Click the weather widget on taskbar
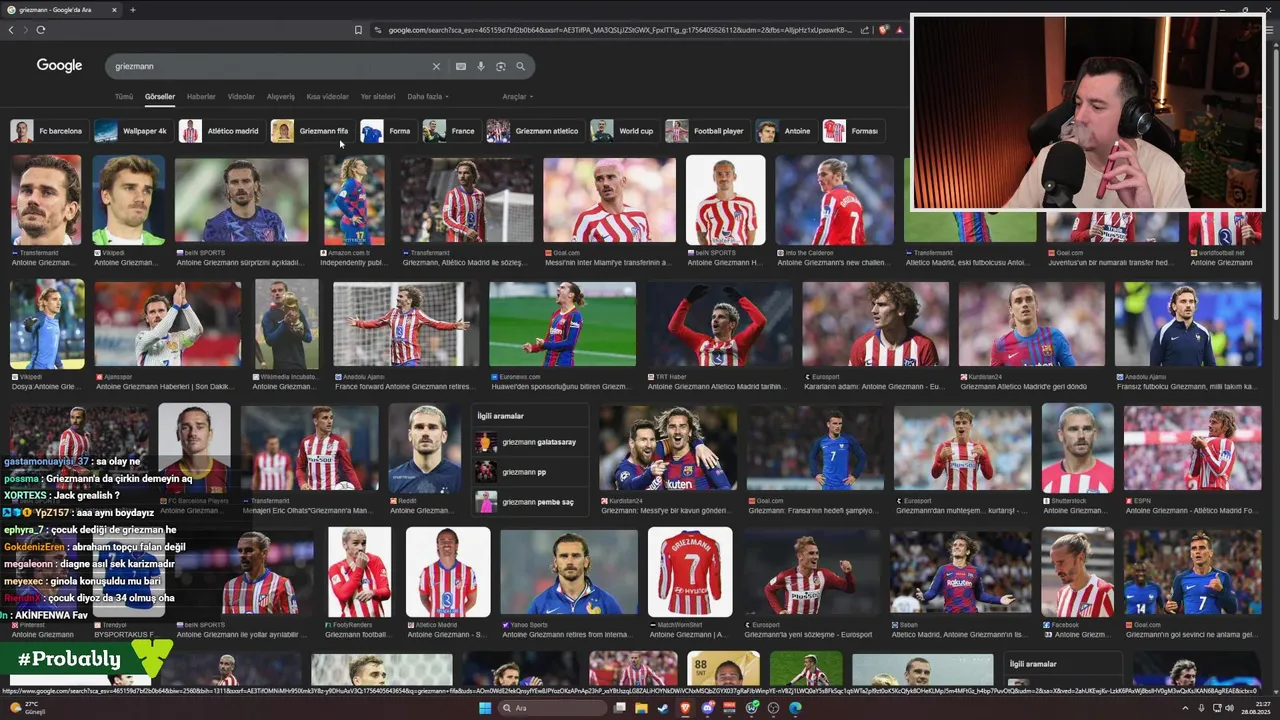The height and width of the screenshot is (720, 1280). (26, 708)
